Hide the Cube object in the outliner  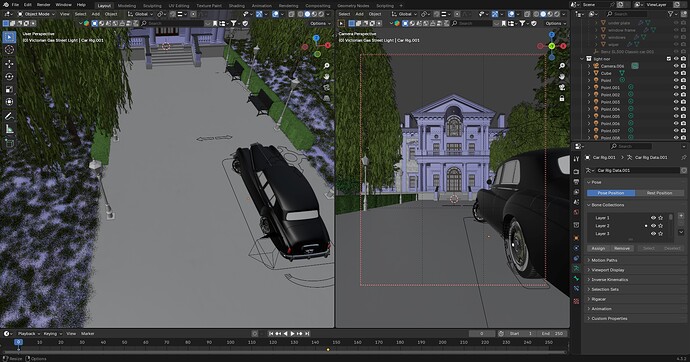(x=676, y=73)
